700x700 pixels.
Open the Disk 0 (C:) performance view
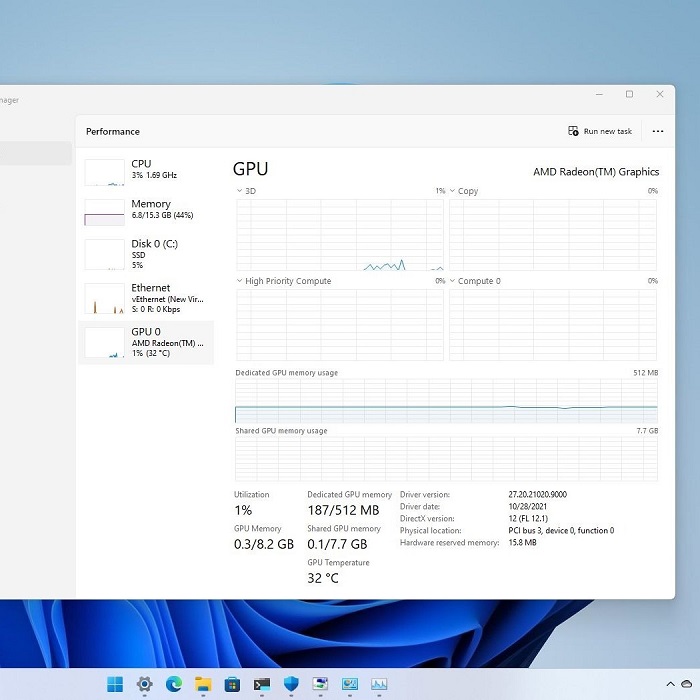click(x=146, y=253)
